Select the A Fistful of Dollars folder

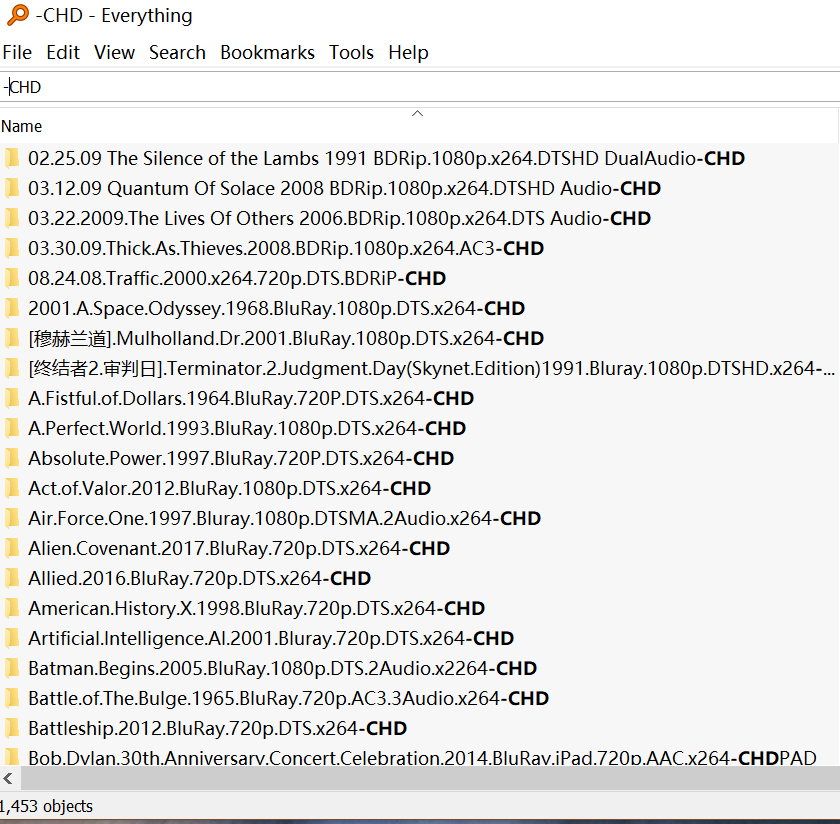pyautogui.click(x=250, y=398)
